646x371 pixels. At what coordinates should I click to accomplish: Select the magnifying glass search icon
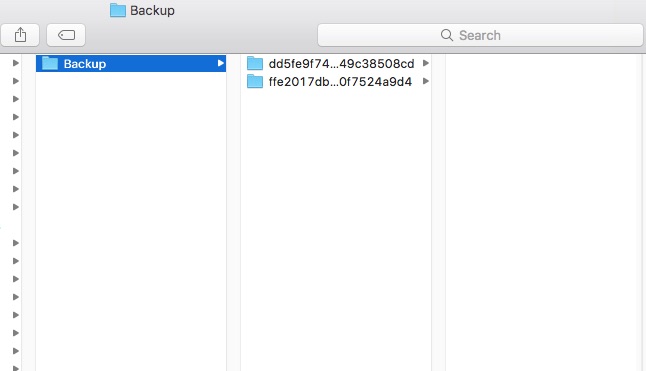coord(447,35)
